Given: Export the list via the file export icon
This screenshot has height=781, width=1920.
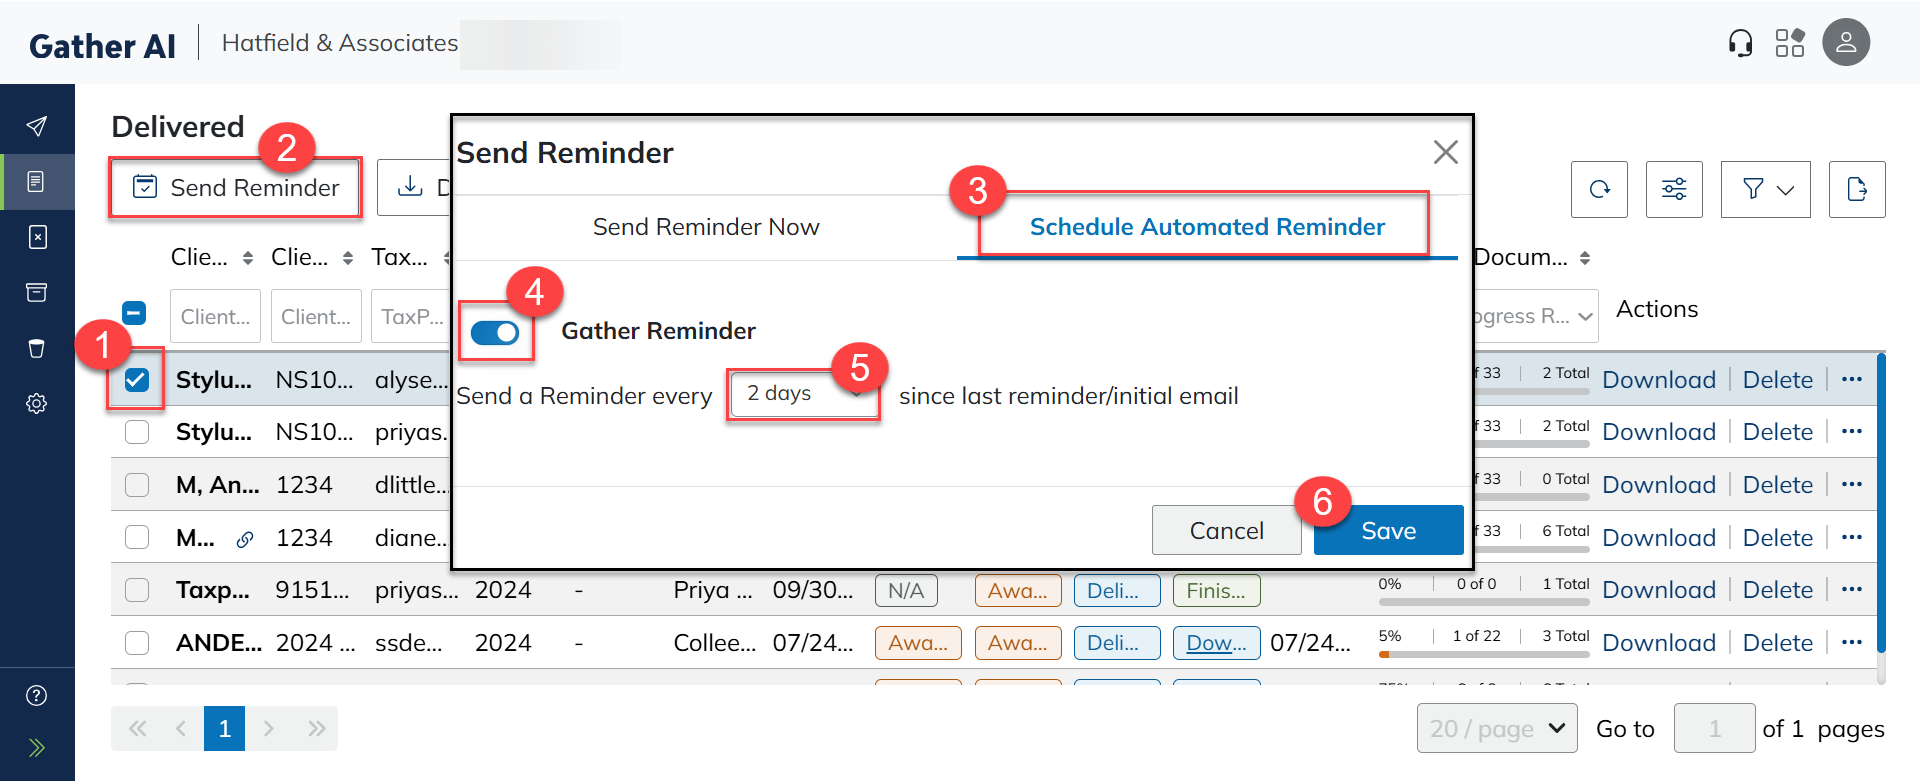Looking at the screenshot, I should pos(1857,189).
